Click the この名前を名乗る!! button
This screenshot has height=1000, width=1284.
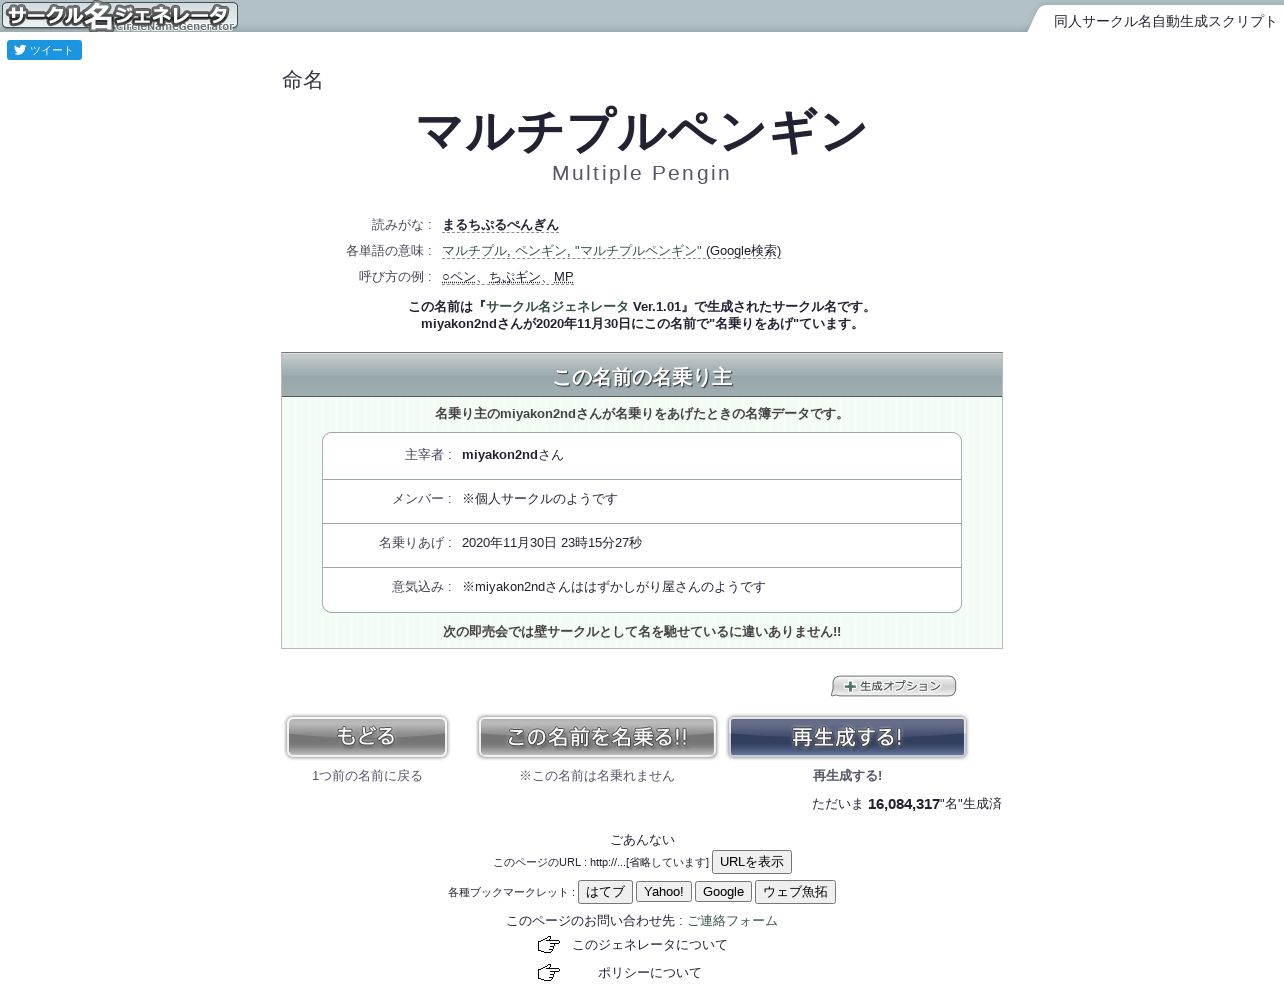pos(597,737)
